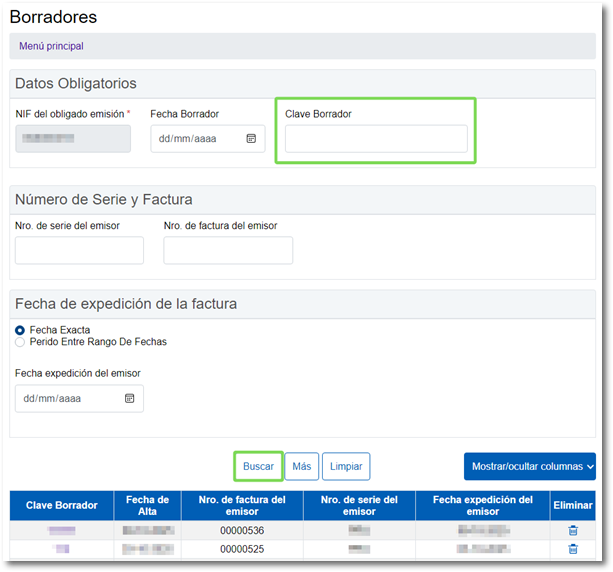613x572 pixels.
Task: Delete draft row with invoice 00000525
Action: [x=572, y=549]
